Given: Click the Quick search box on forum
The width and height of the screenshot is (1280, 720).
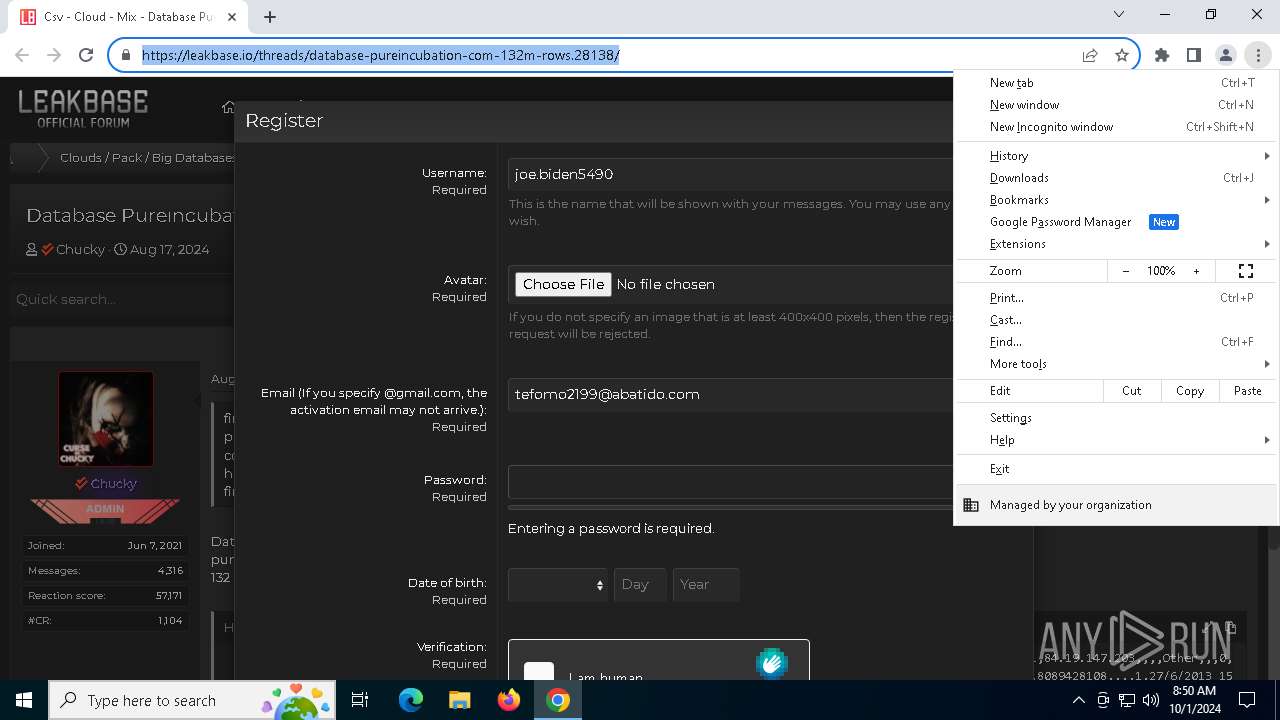Looking at the screenshot, I should pyautogui.click(x=121, y=299).
